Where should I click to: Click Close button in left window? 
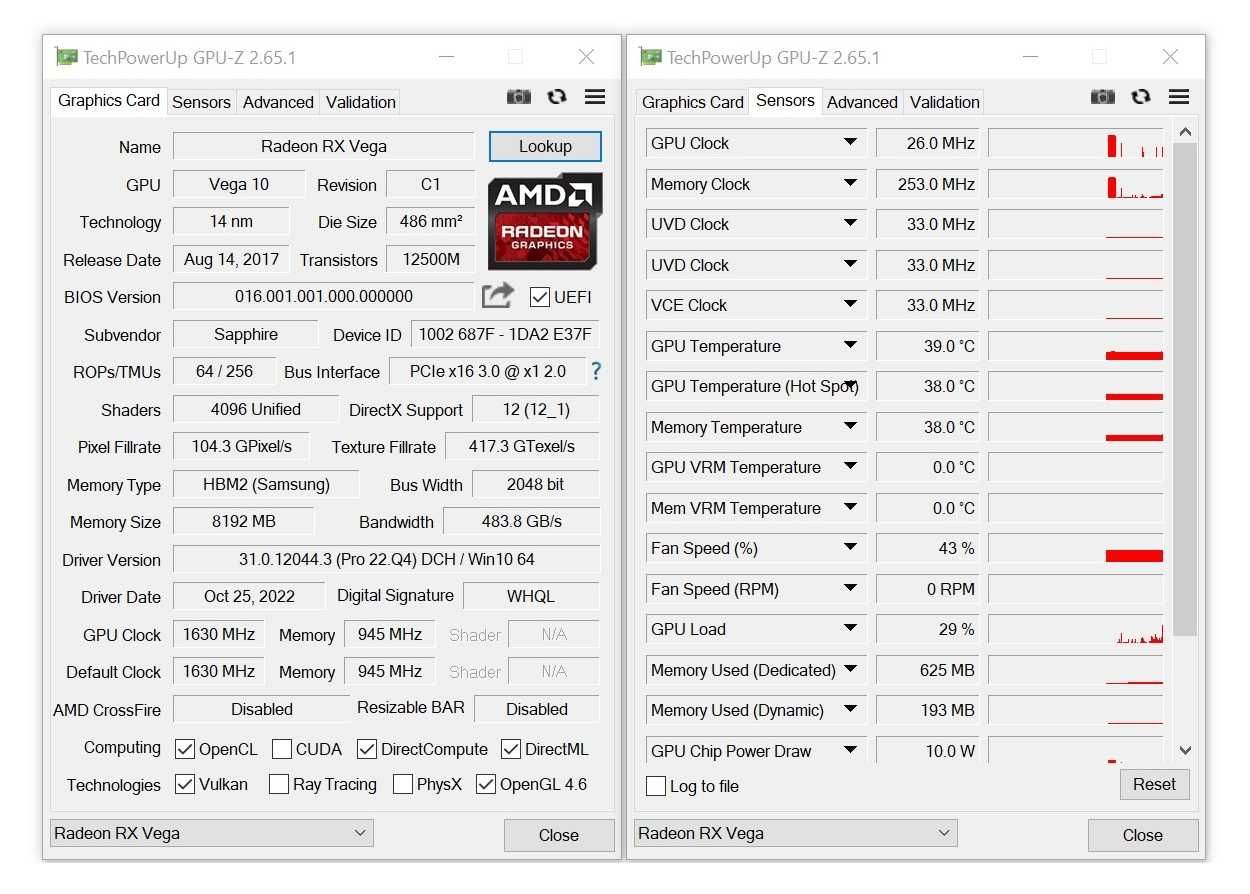[559, 835]
